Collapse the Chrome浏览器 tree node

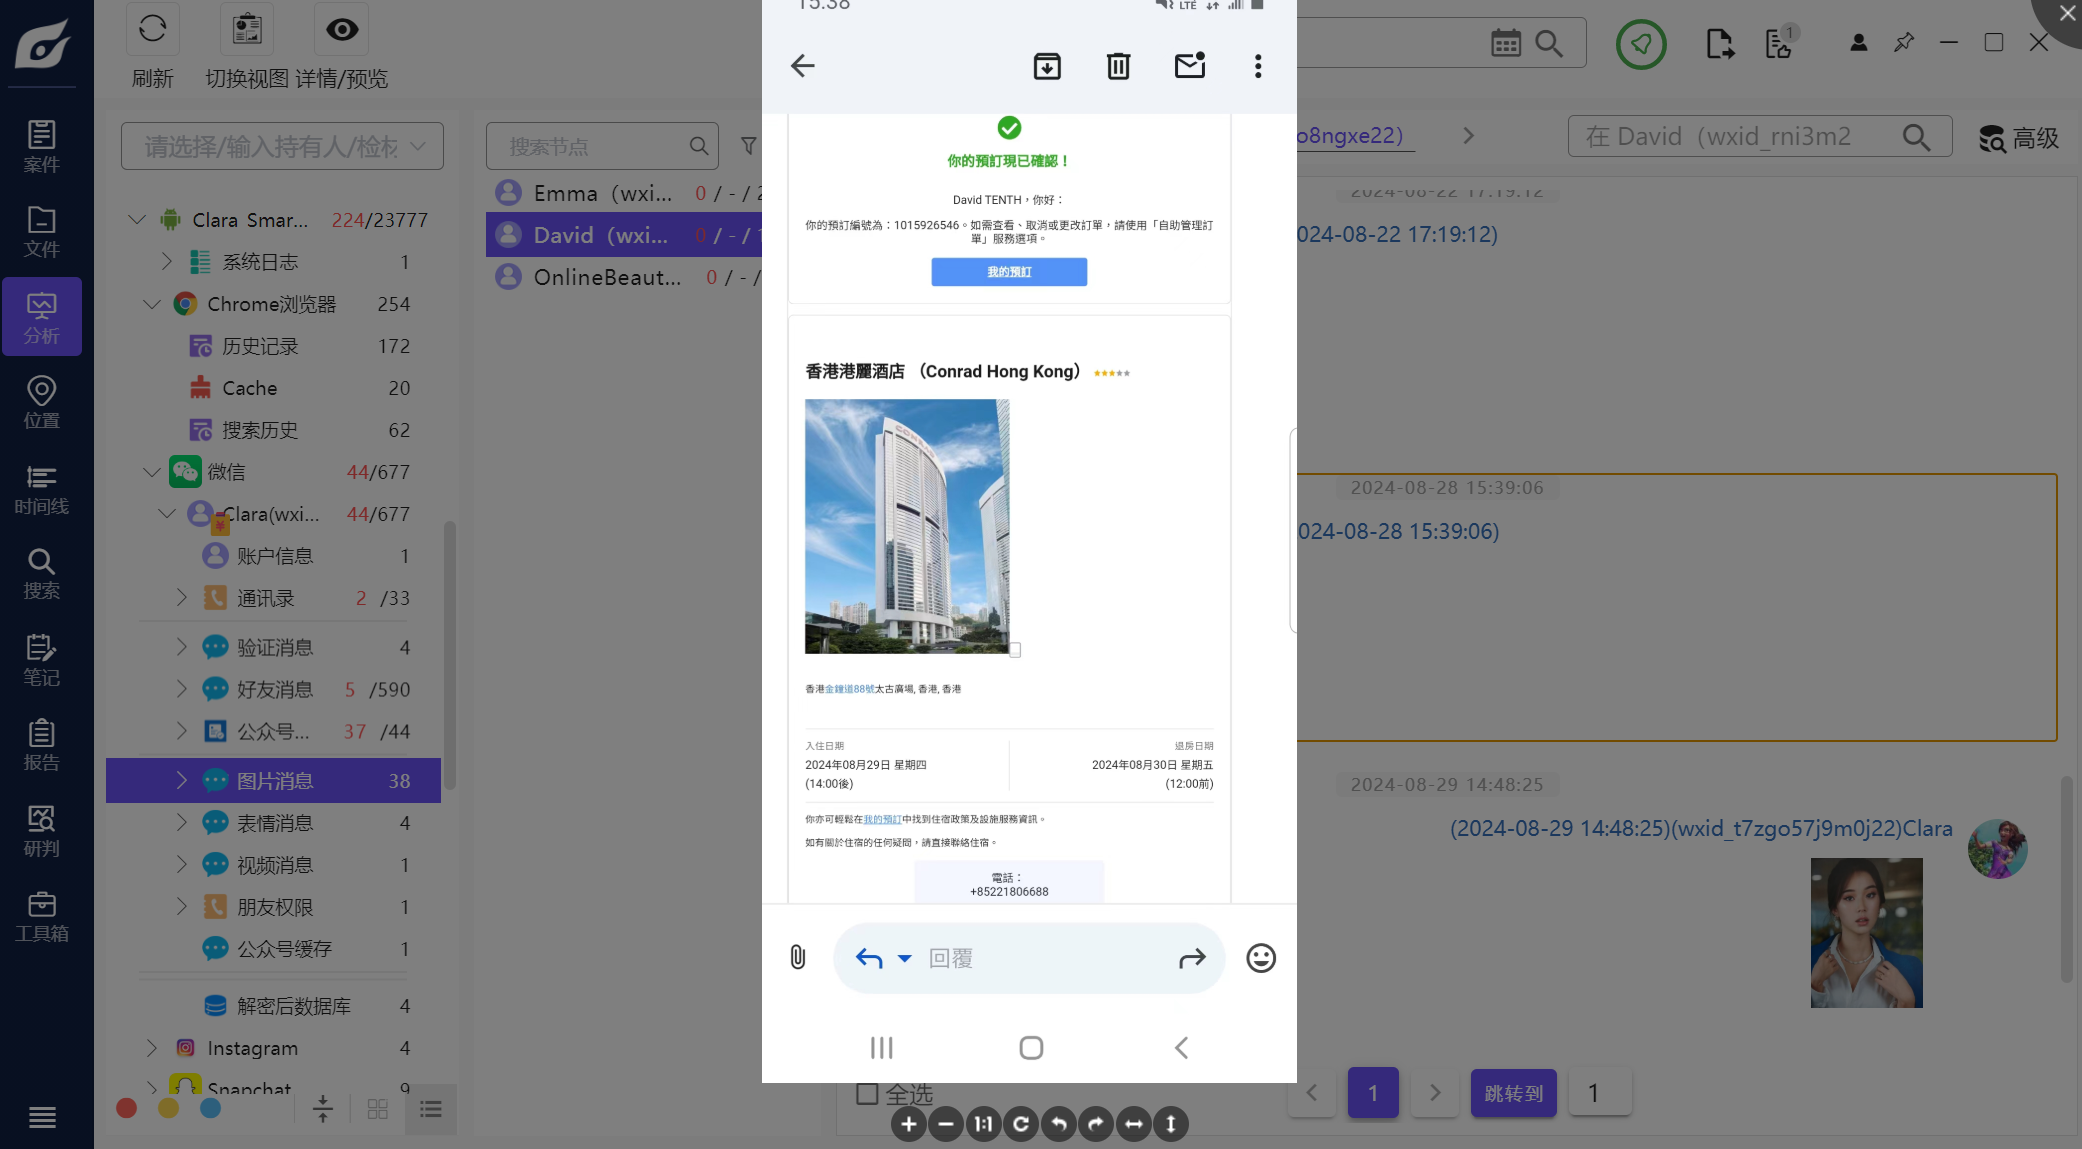[x=152, y=304]
